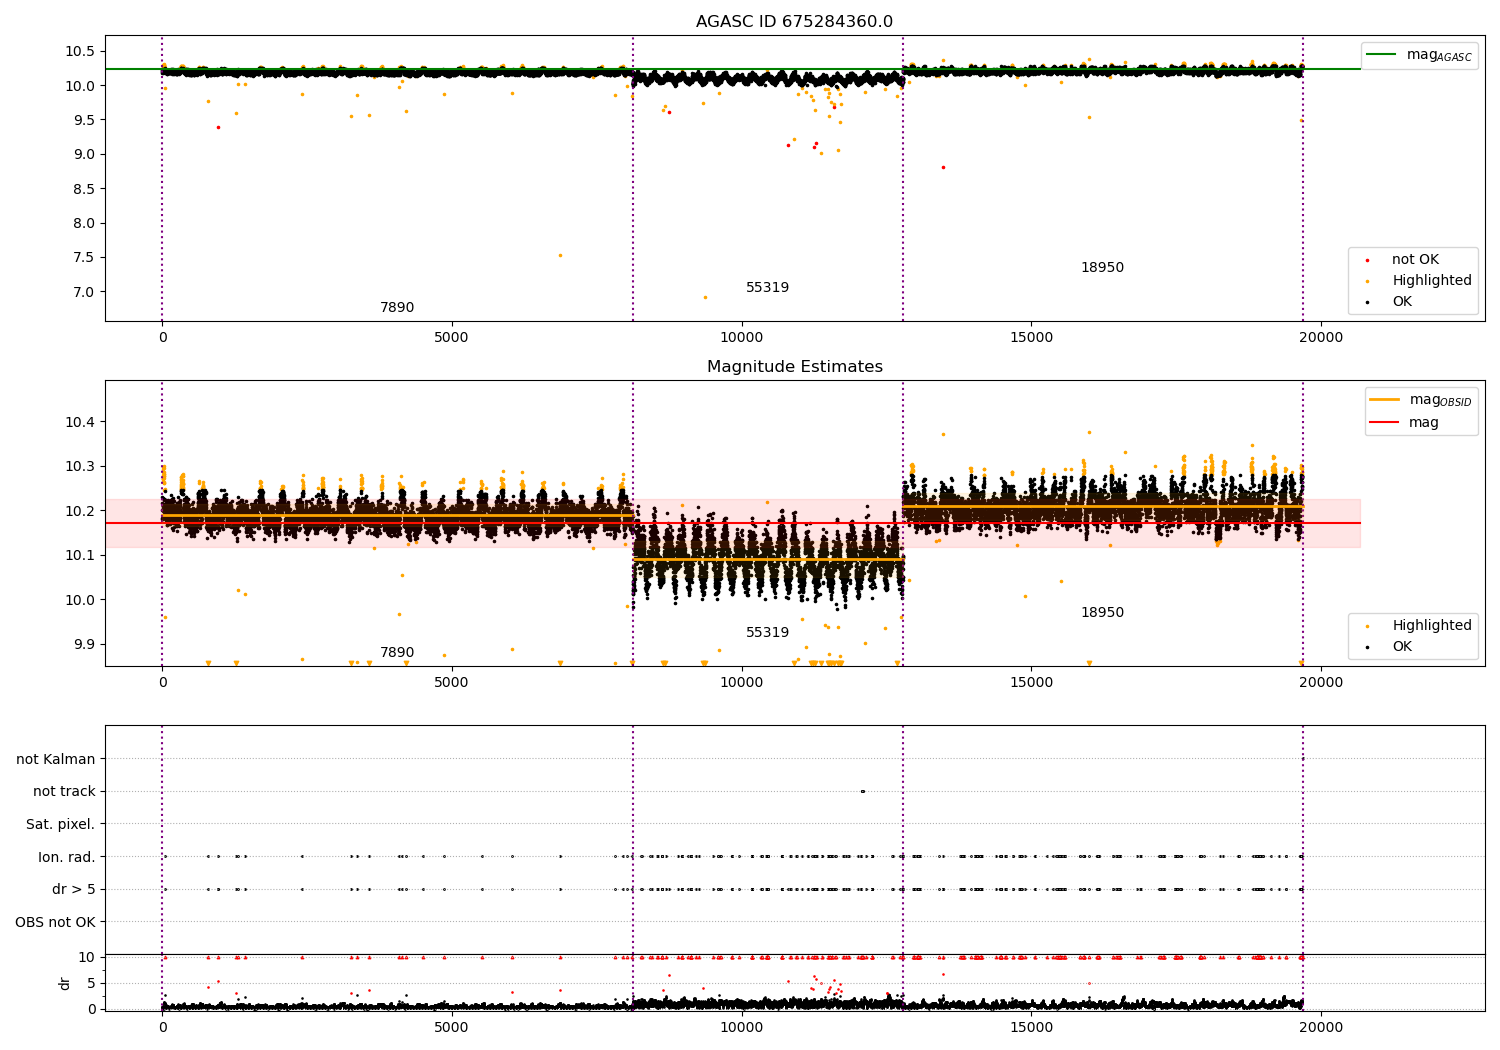This screenshot has width=1500, height=1050.
Task: Click the red line sample beside the 'mag' legend entry
Action: coord(1385,423)
